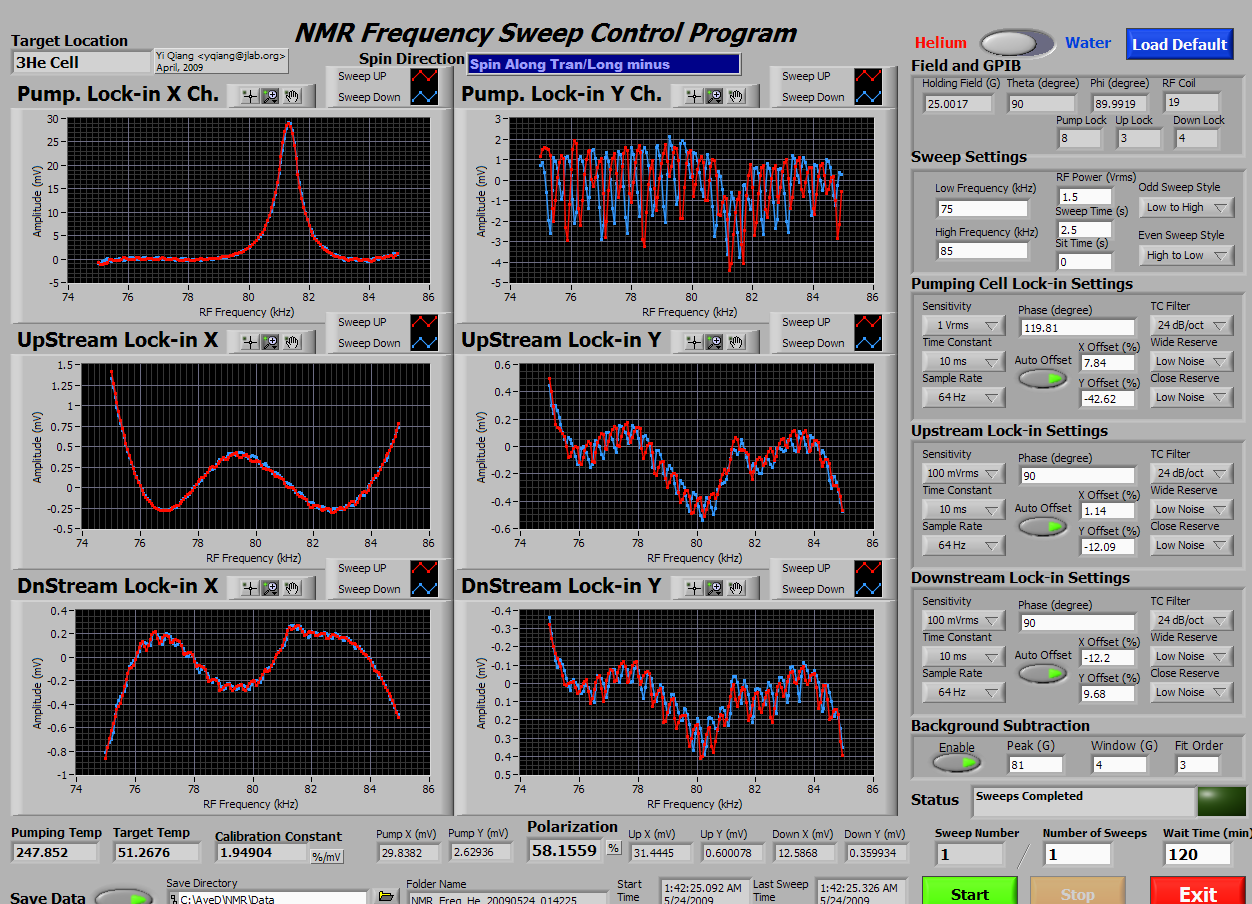Click the Low Frequency (kHz) field
The width and height of the screenshot is (1252, 904).
[x=983, y=209]
